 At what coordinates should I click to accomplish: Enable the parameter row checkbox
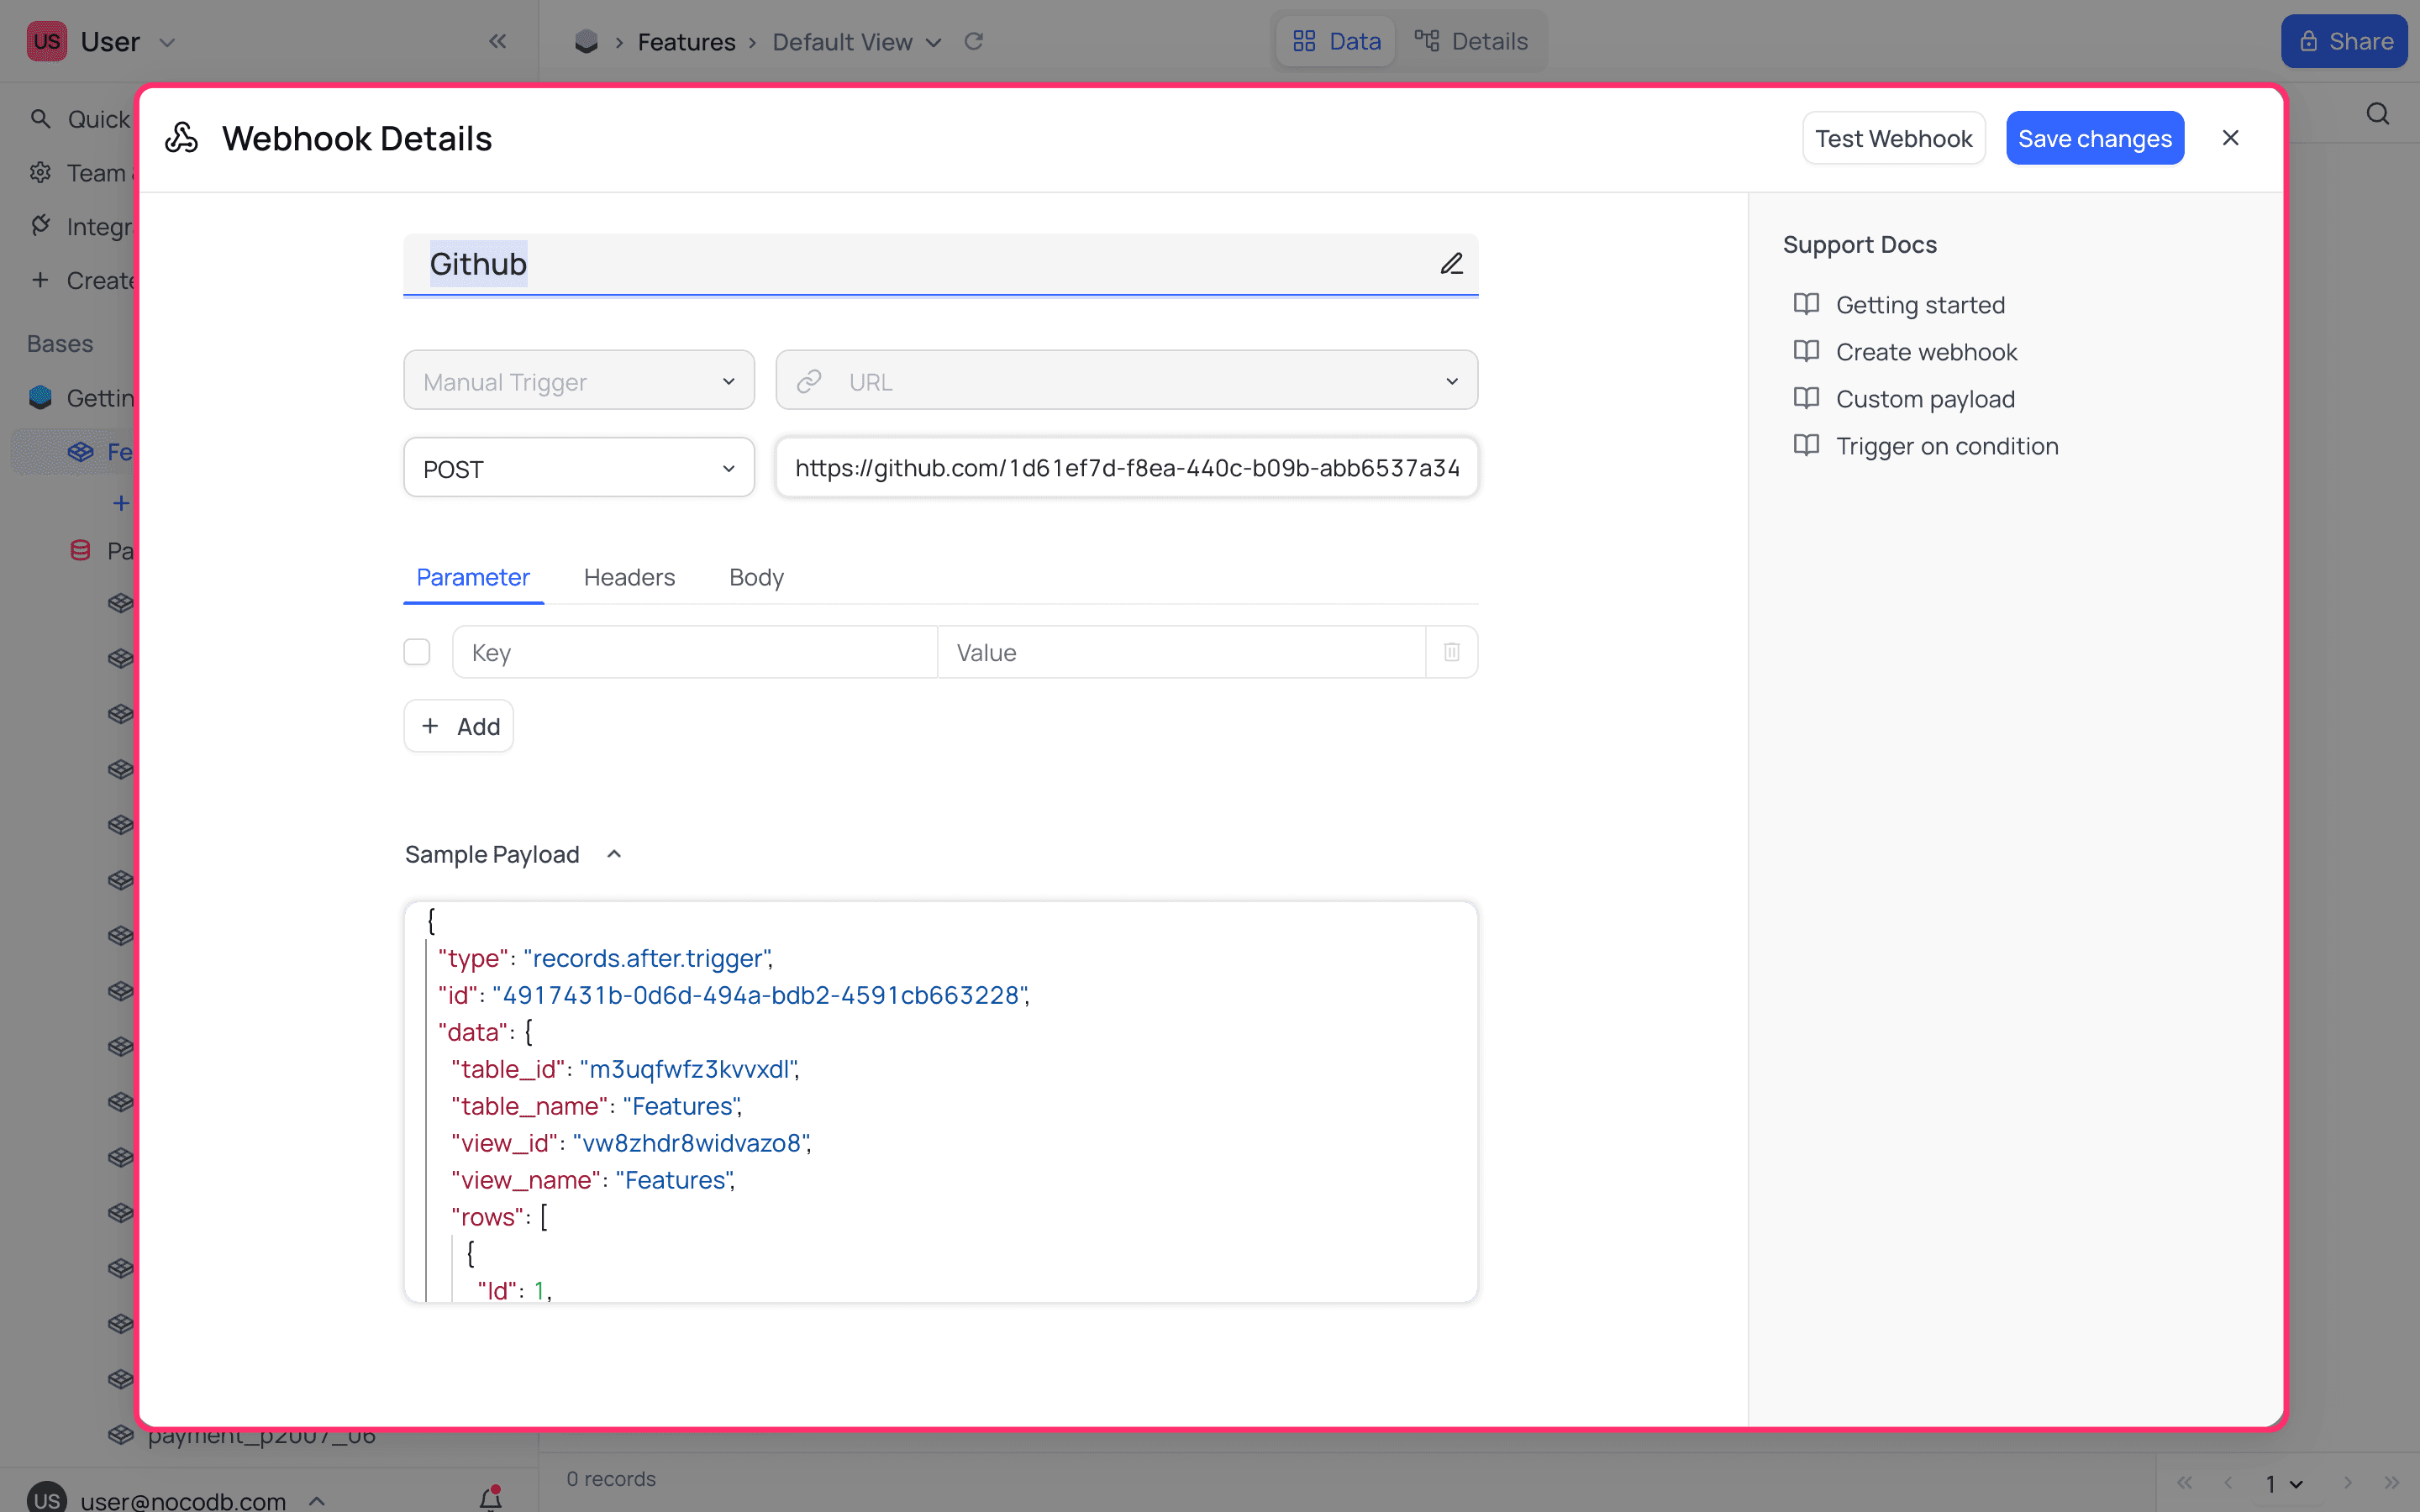(417, 652)
